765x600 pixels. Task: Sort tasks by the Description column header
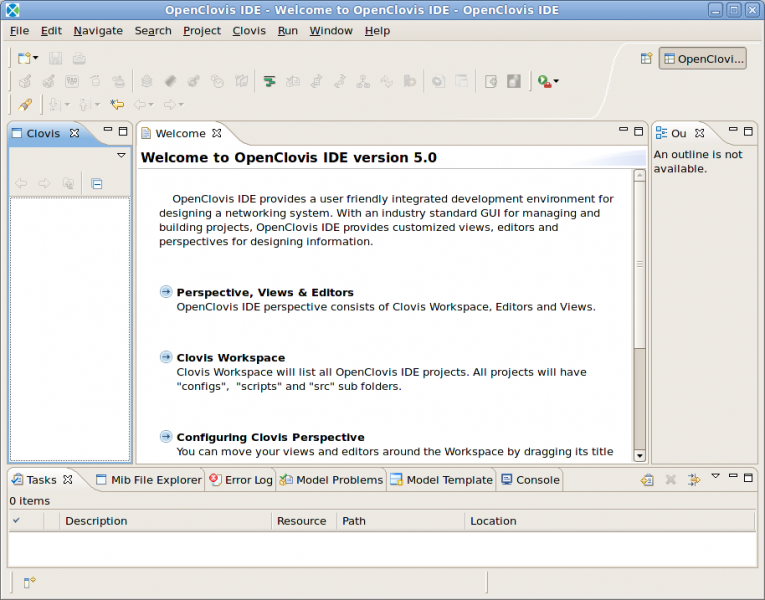click(165, 521)
